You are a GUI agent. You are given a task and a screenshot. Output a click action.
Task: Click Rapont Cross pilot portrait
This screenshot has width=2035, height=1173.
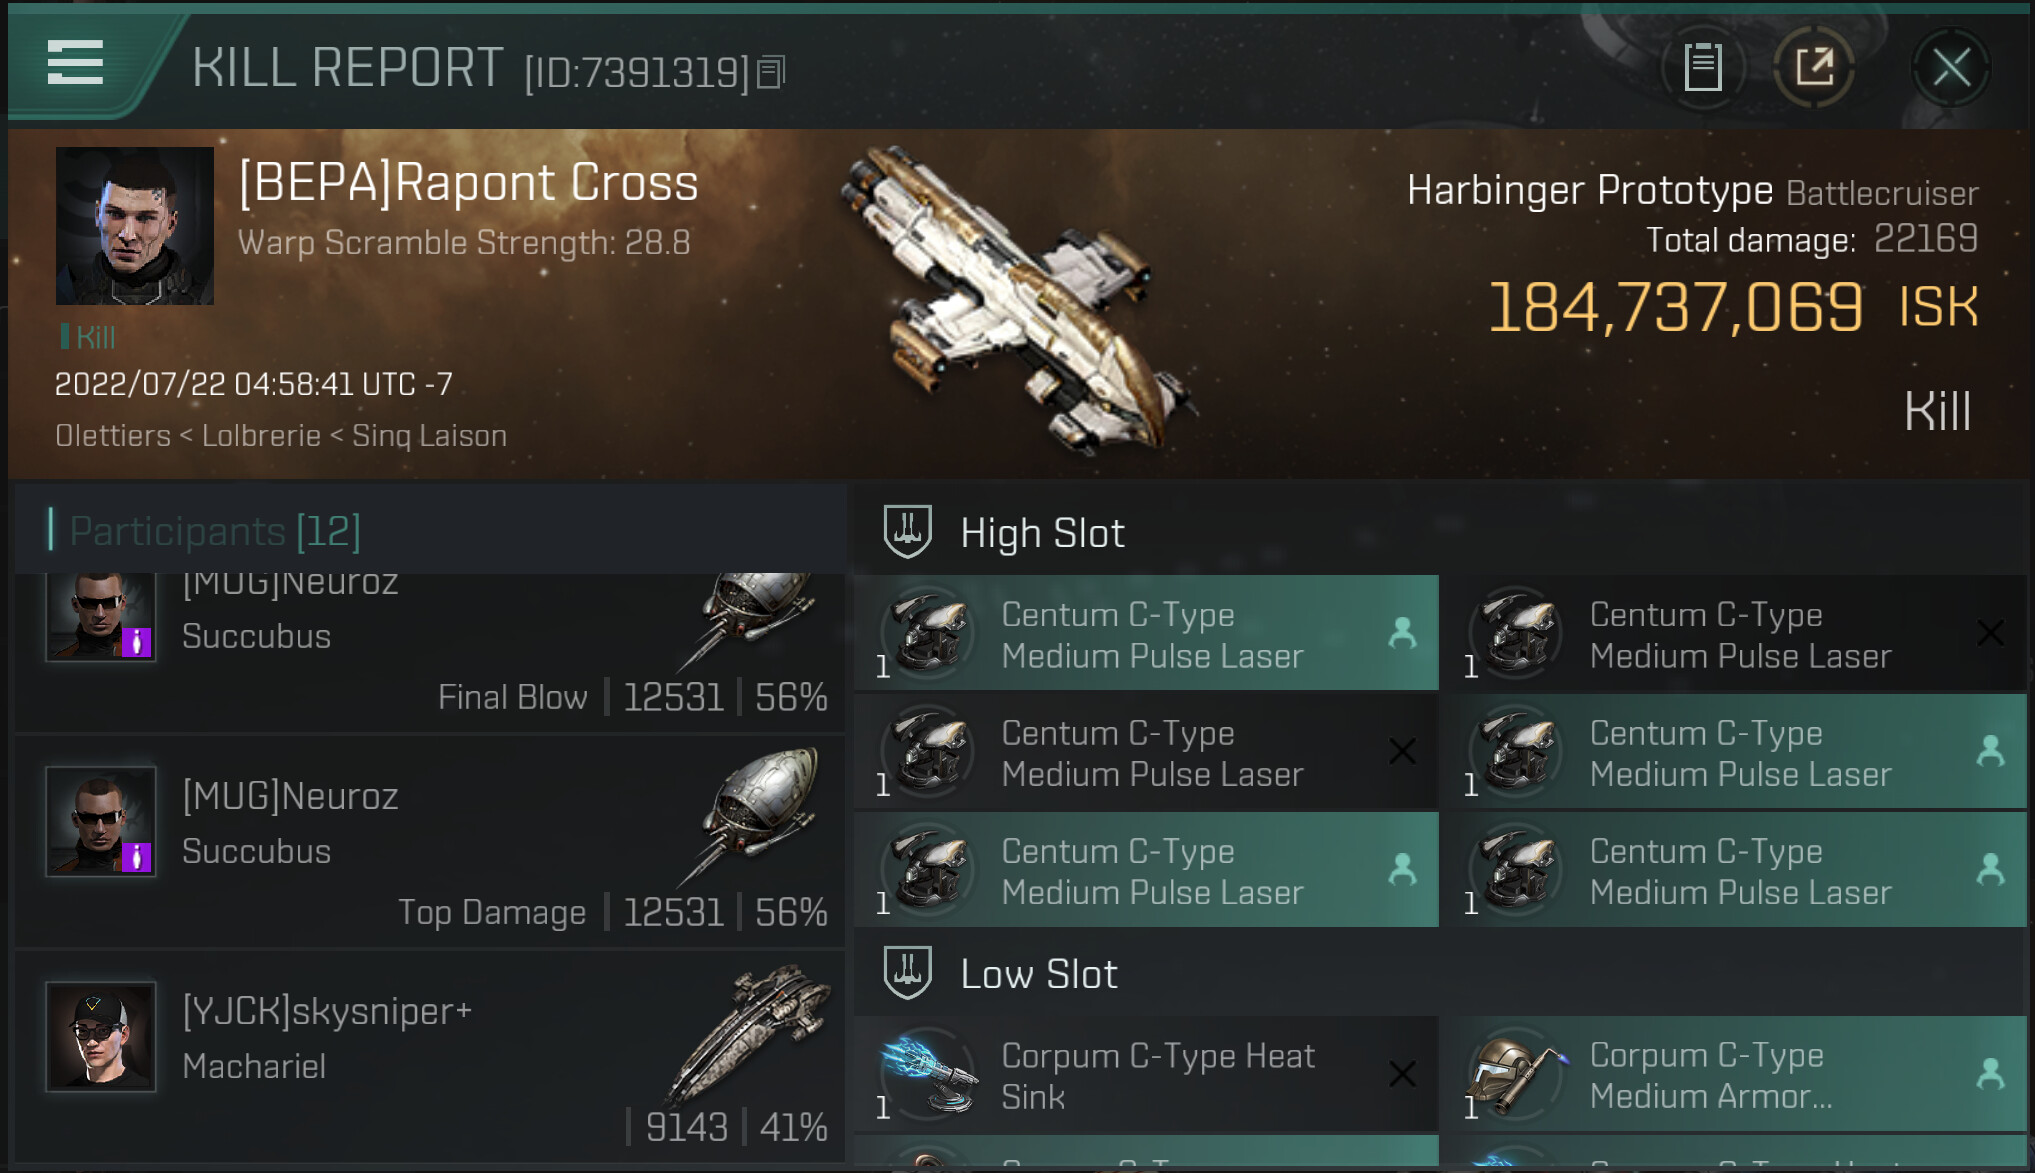pos(135,226)
